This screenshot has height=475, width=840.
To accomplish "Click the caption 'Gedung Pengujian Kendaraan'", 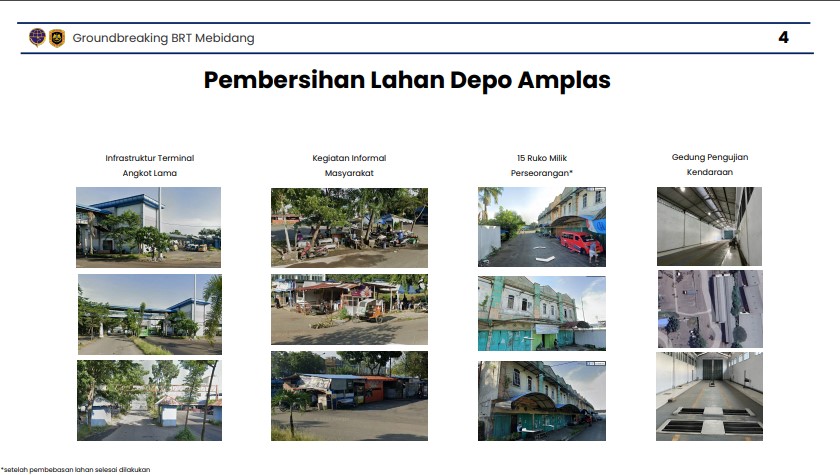I will [710, 164].
